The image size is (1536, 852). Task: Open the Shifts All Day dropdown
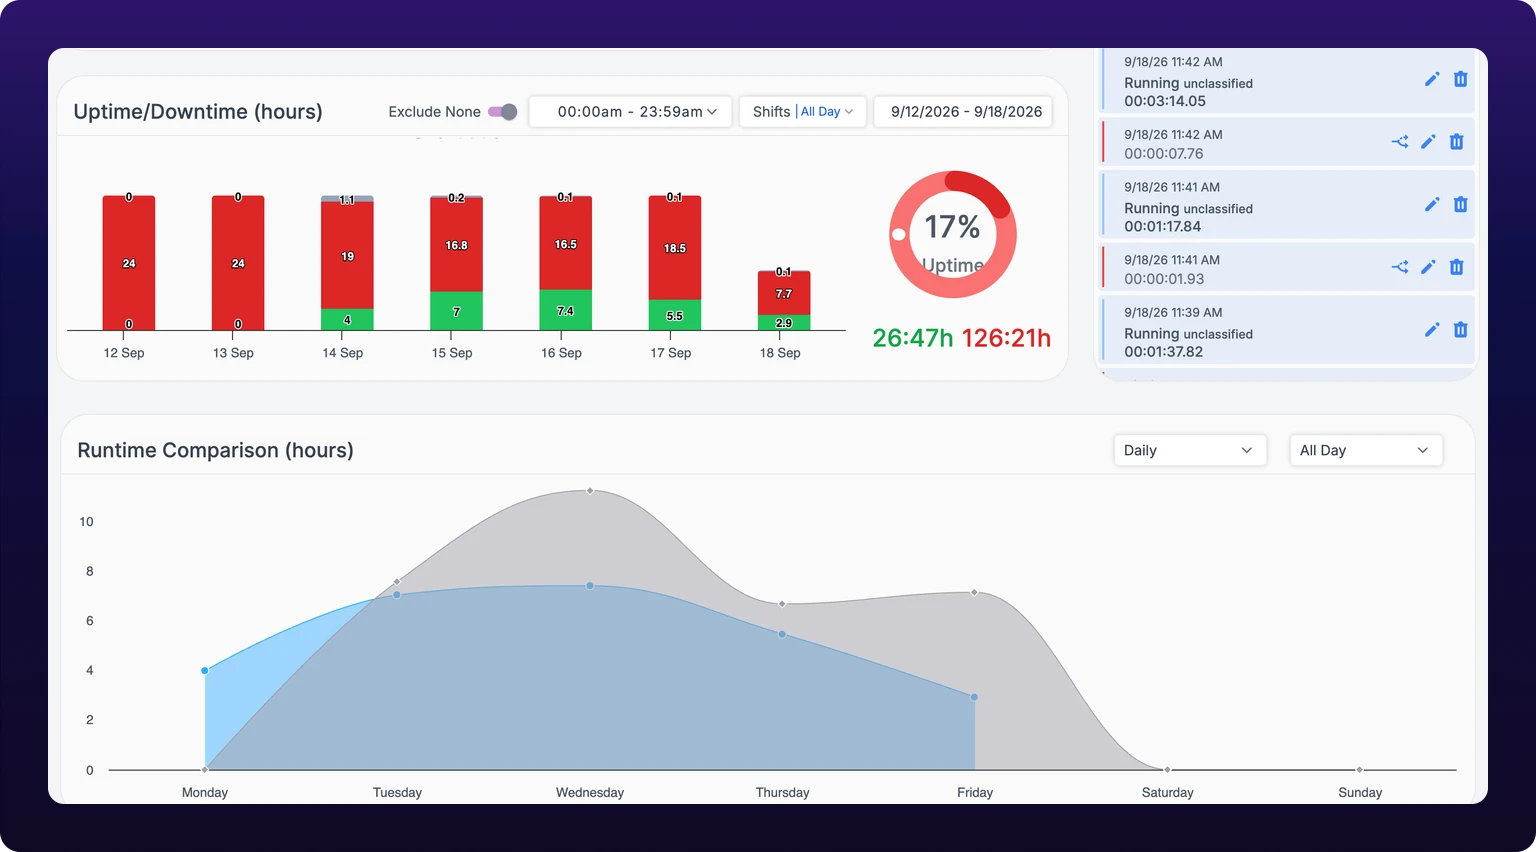click(x=802, y=112)
